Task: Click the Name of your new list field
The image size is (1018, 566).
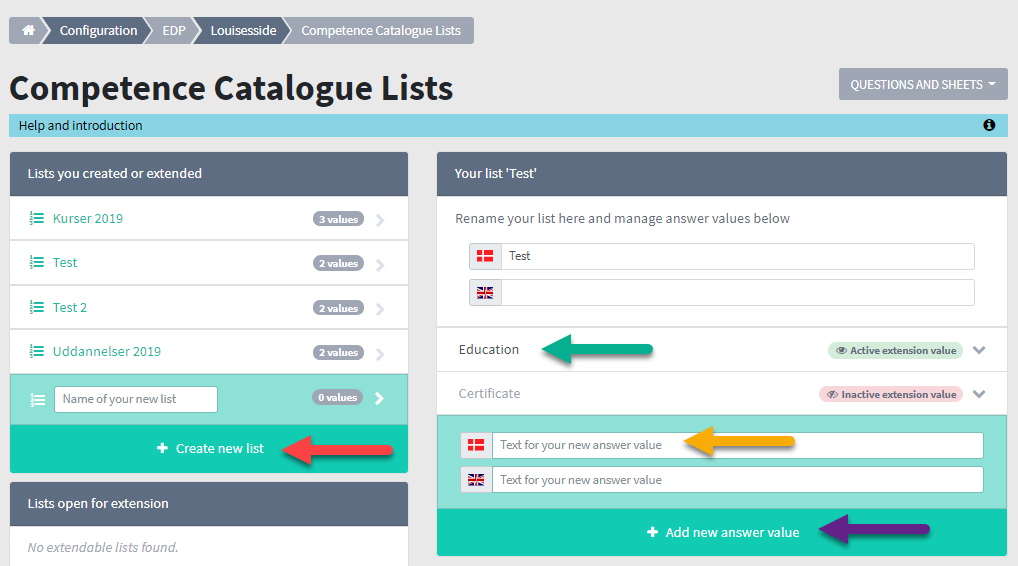Action: click(x=136, y=399)
